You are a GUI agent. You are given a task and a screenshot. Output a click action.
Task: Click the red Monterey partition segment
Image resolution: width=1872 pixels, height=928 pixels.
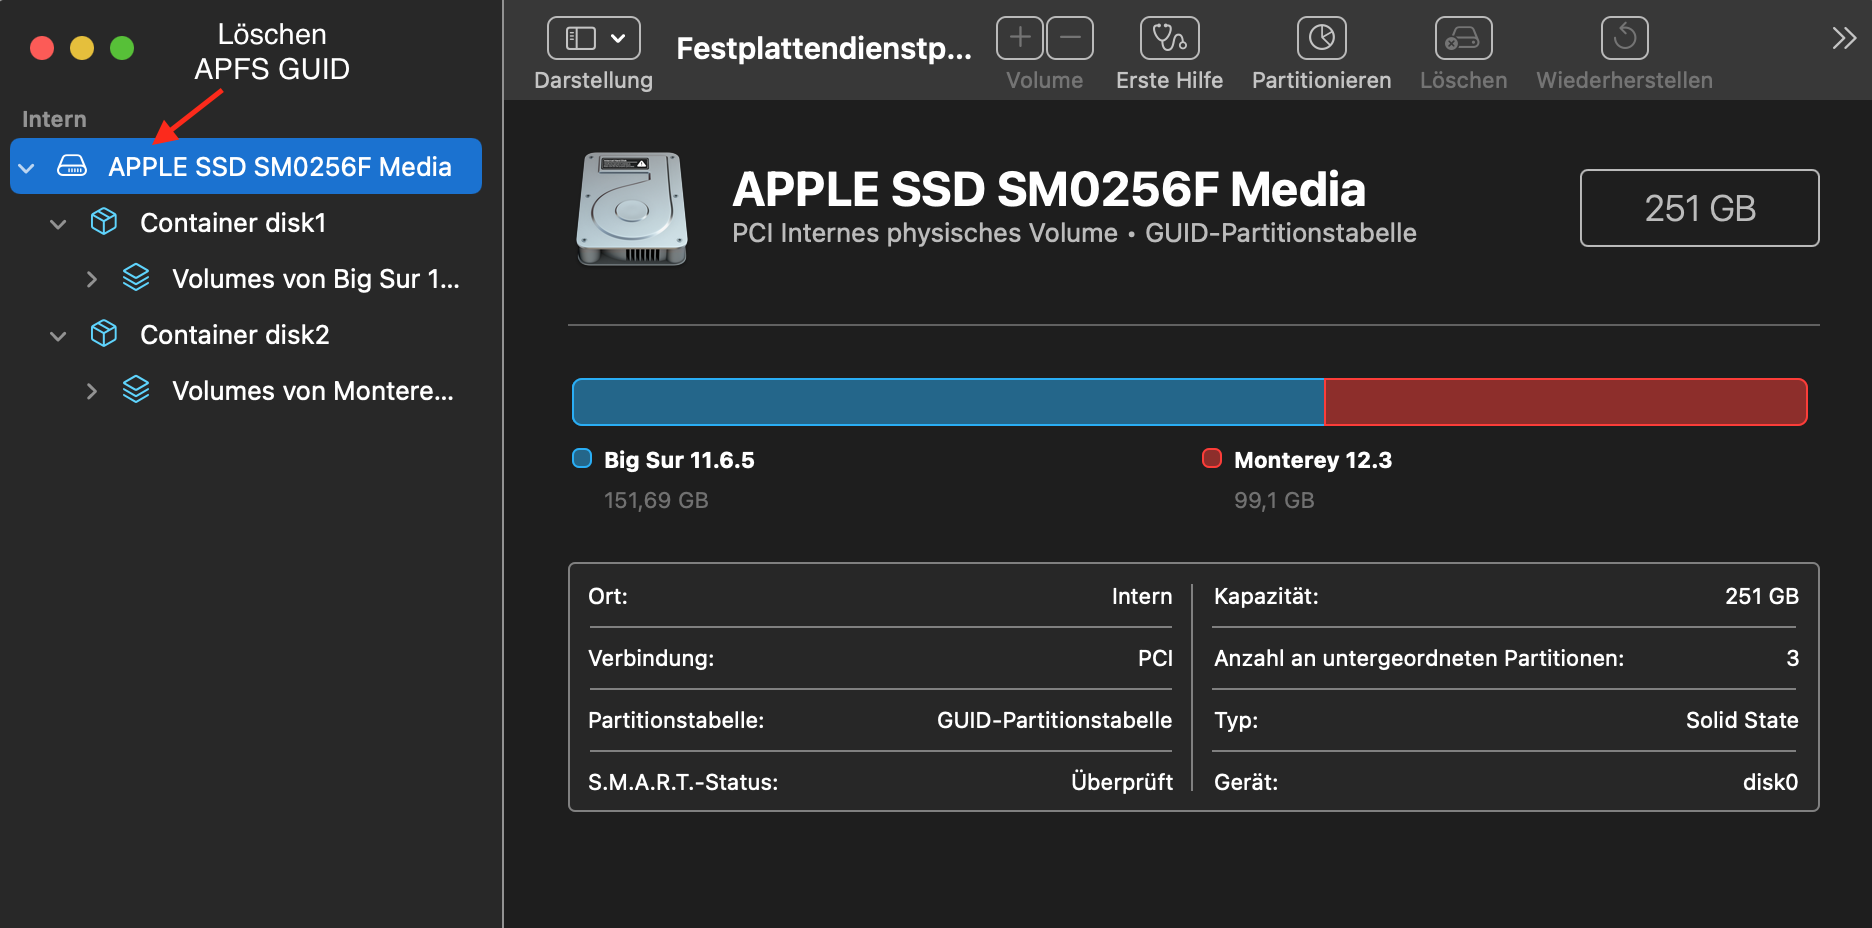pyautogui.click(x=1565, y=402)
